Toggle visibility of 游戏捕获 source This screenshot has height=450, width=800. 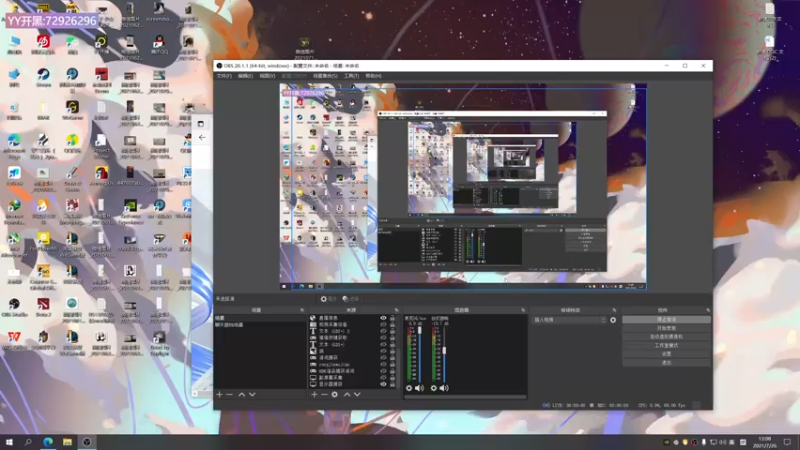(x=383, y=358)
